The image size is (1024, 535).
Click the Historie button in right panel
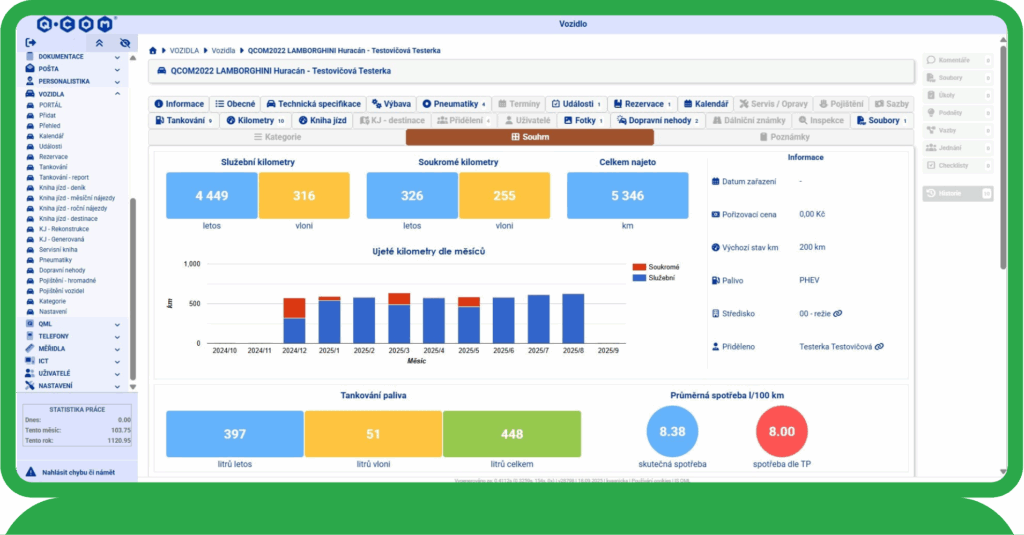click(957, 192)
